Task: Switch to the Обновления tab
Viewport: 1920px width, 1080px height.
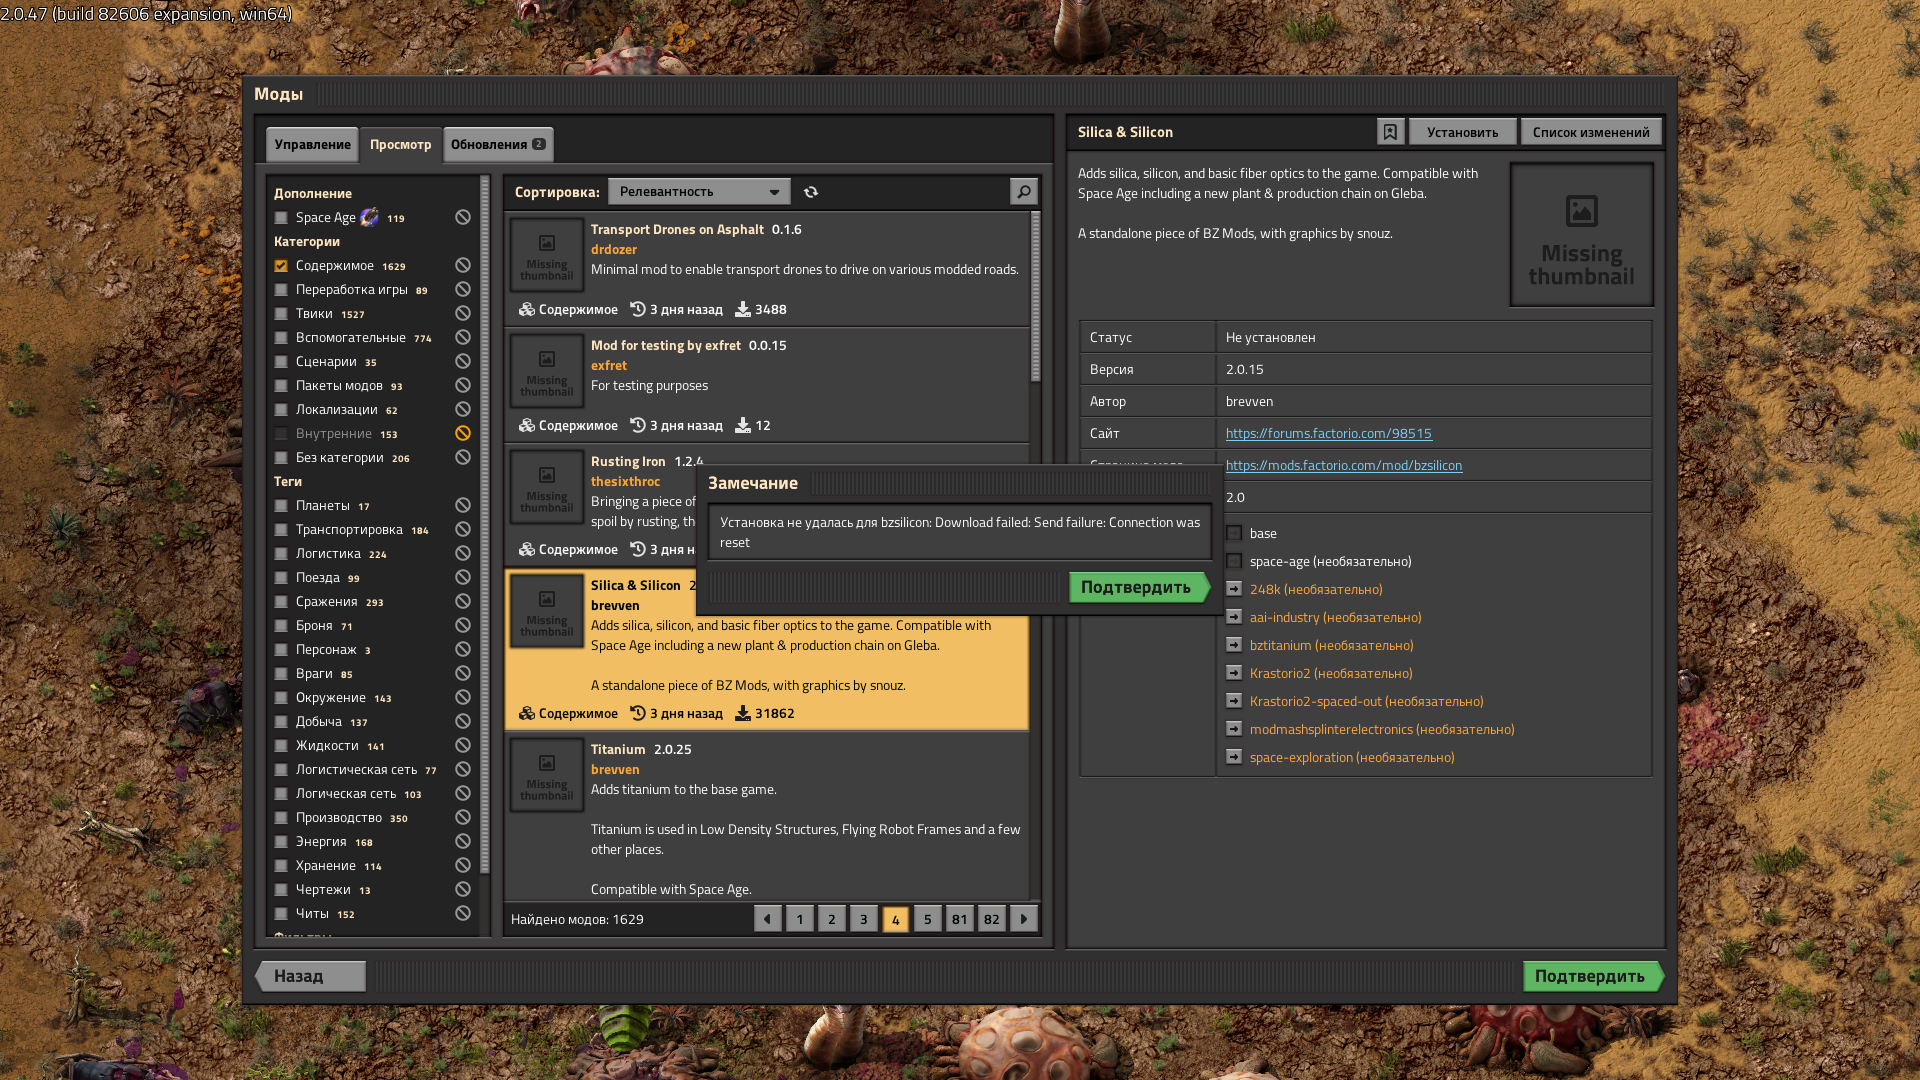Action: tap(497, 144)
